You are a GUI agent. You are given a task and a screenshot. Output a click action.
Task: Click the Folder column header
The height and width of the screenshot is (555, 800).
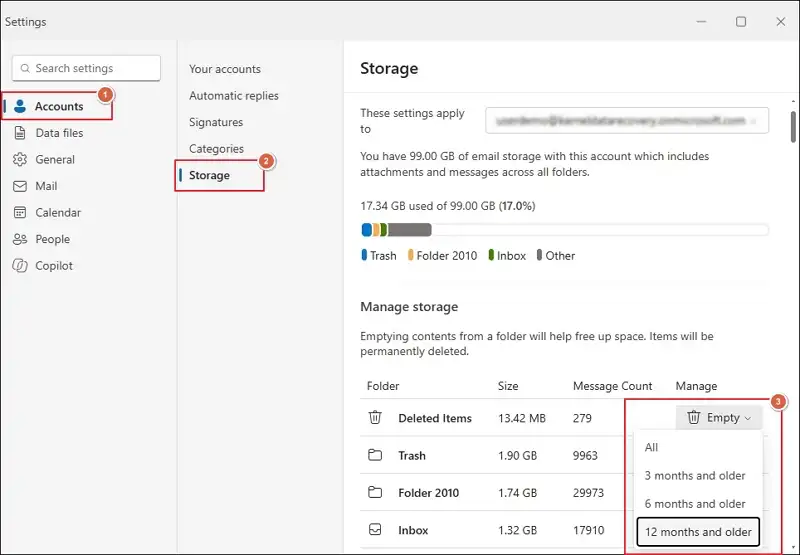383,386
